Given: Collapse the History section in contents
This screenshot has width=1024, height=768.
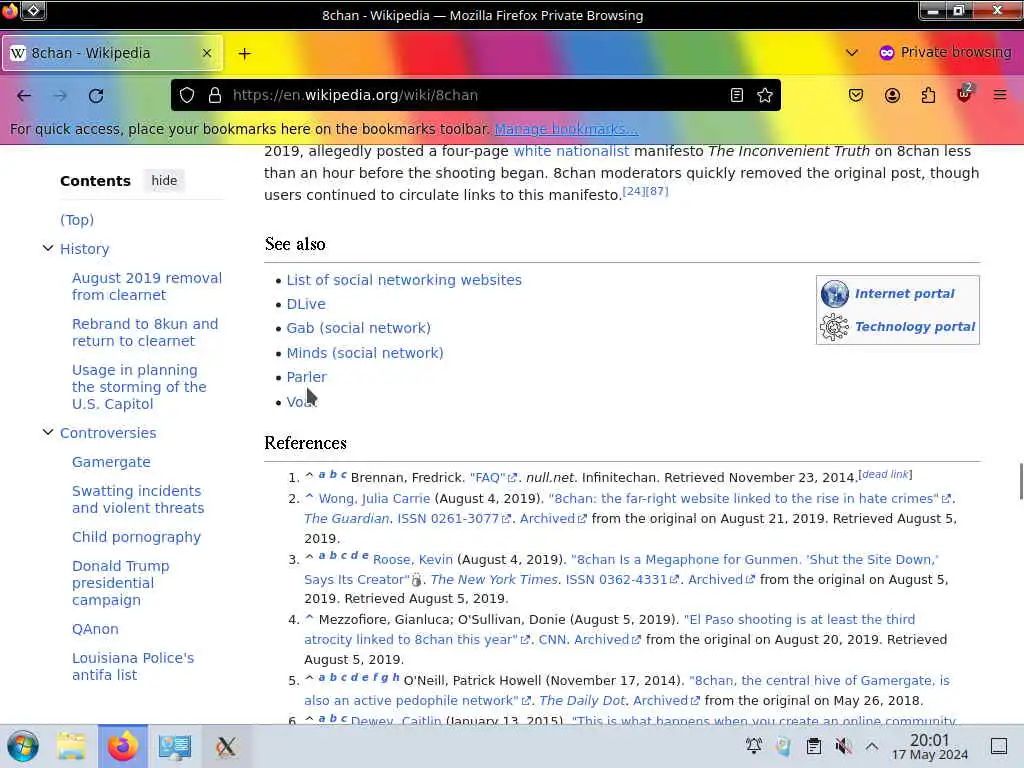Looking at the screenshot, I should coord(48,248).
